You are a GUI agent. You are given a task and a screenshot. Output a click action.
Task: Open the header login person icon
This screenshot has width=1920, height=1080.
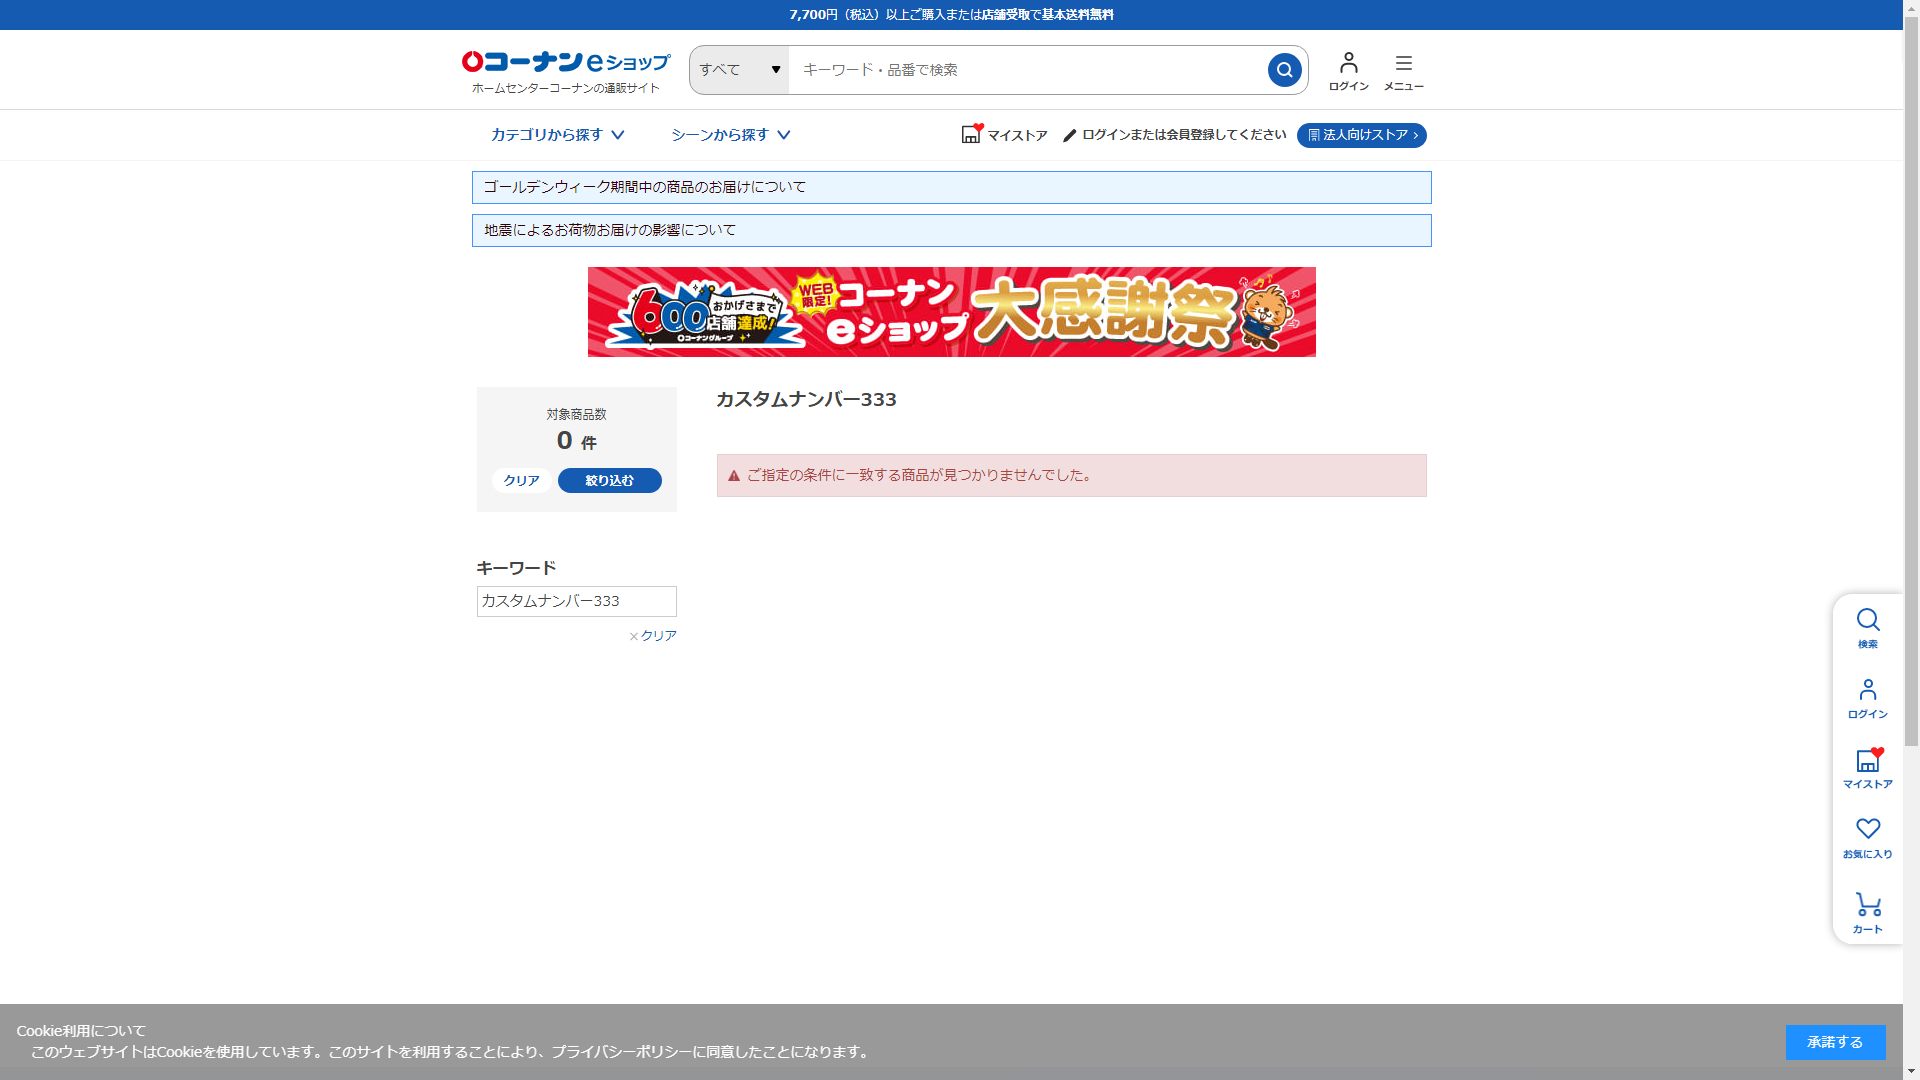pos(1348,64)
